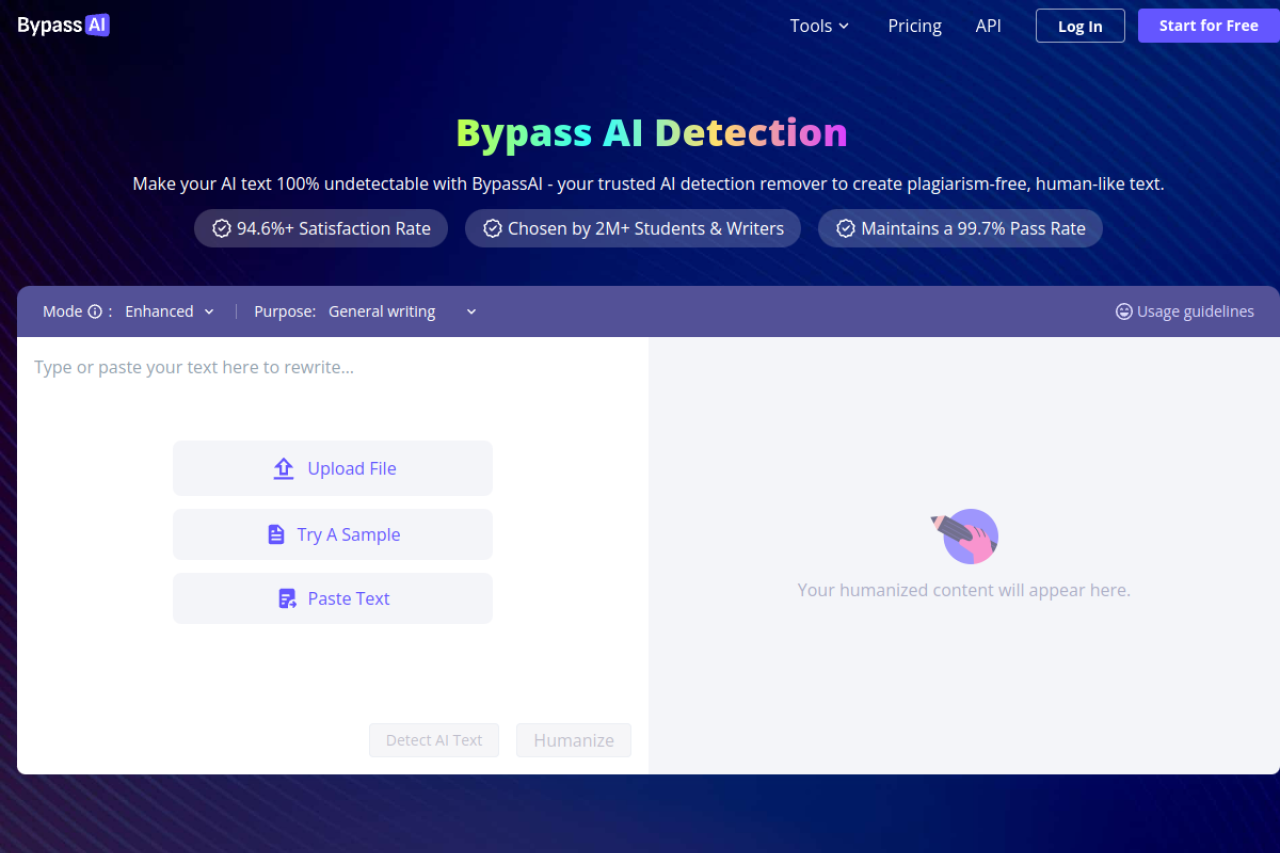The width and height of the screenshot is (1280, 853).
Task: Click the BypassAI logo
Action: [x=63, y=25]
